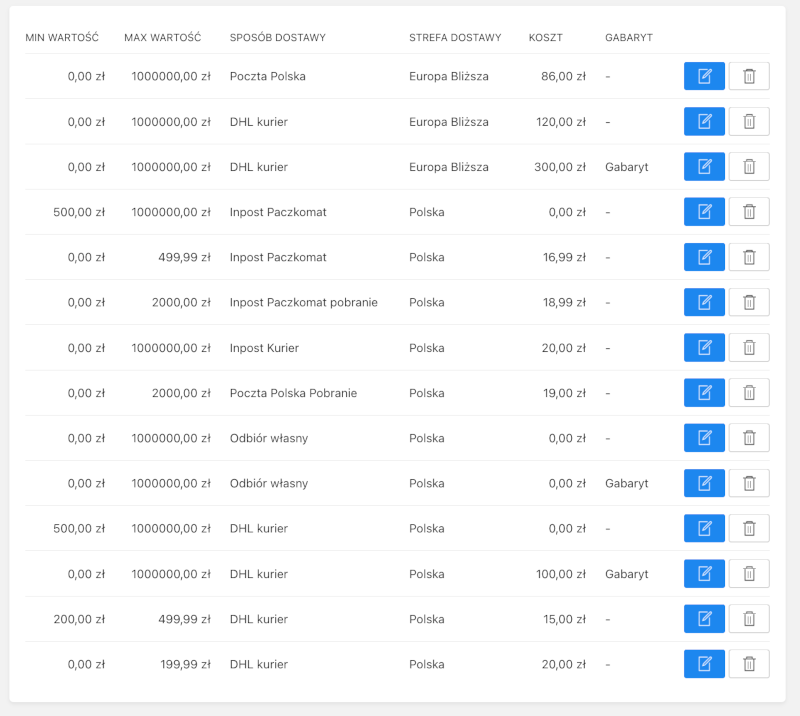Edit DHL kurier row costing 15,00 zł
Screen dimensions: 800x716
tap(704, 619)
